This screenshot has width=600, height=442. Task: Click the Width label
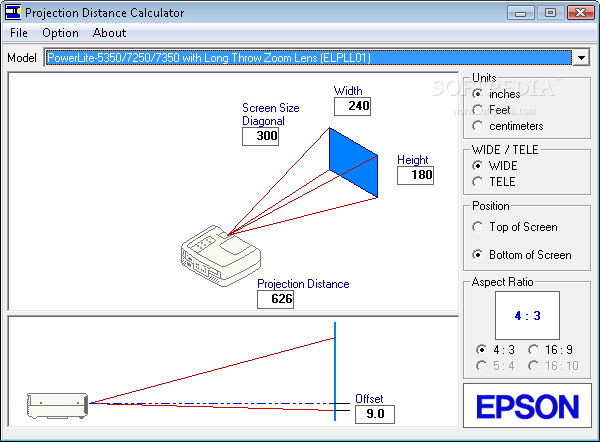pyautogui.click(x=348, y=91)
